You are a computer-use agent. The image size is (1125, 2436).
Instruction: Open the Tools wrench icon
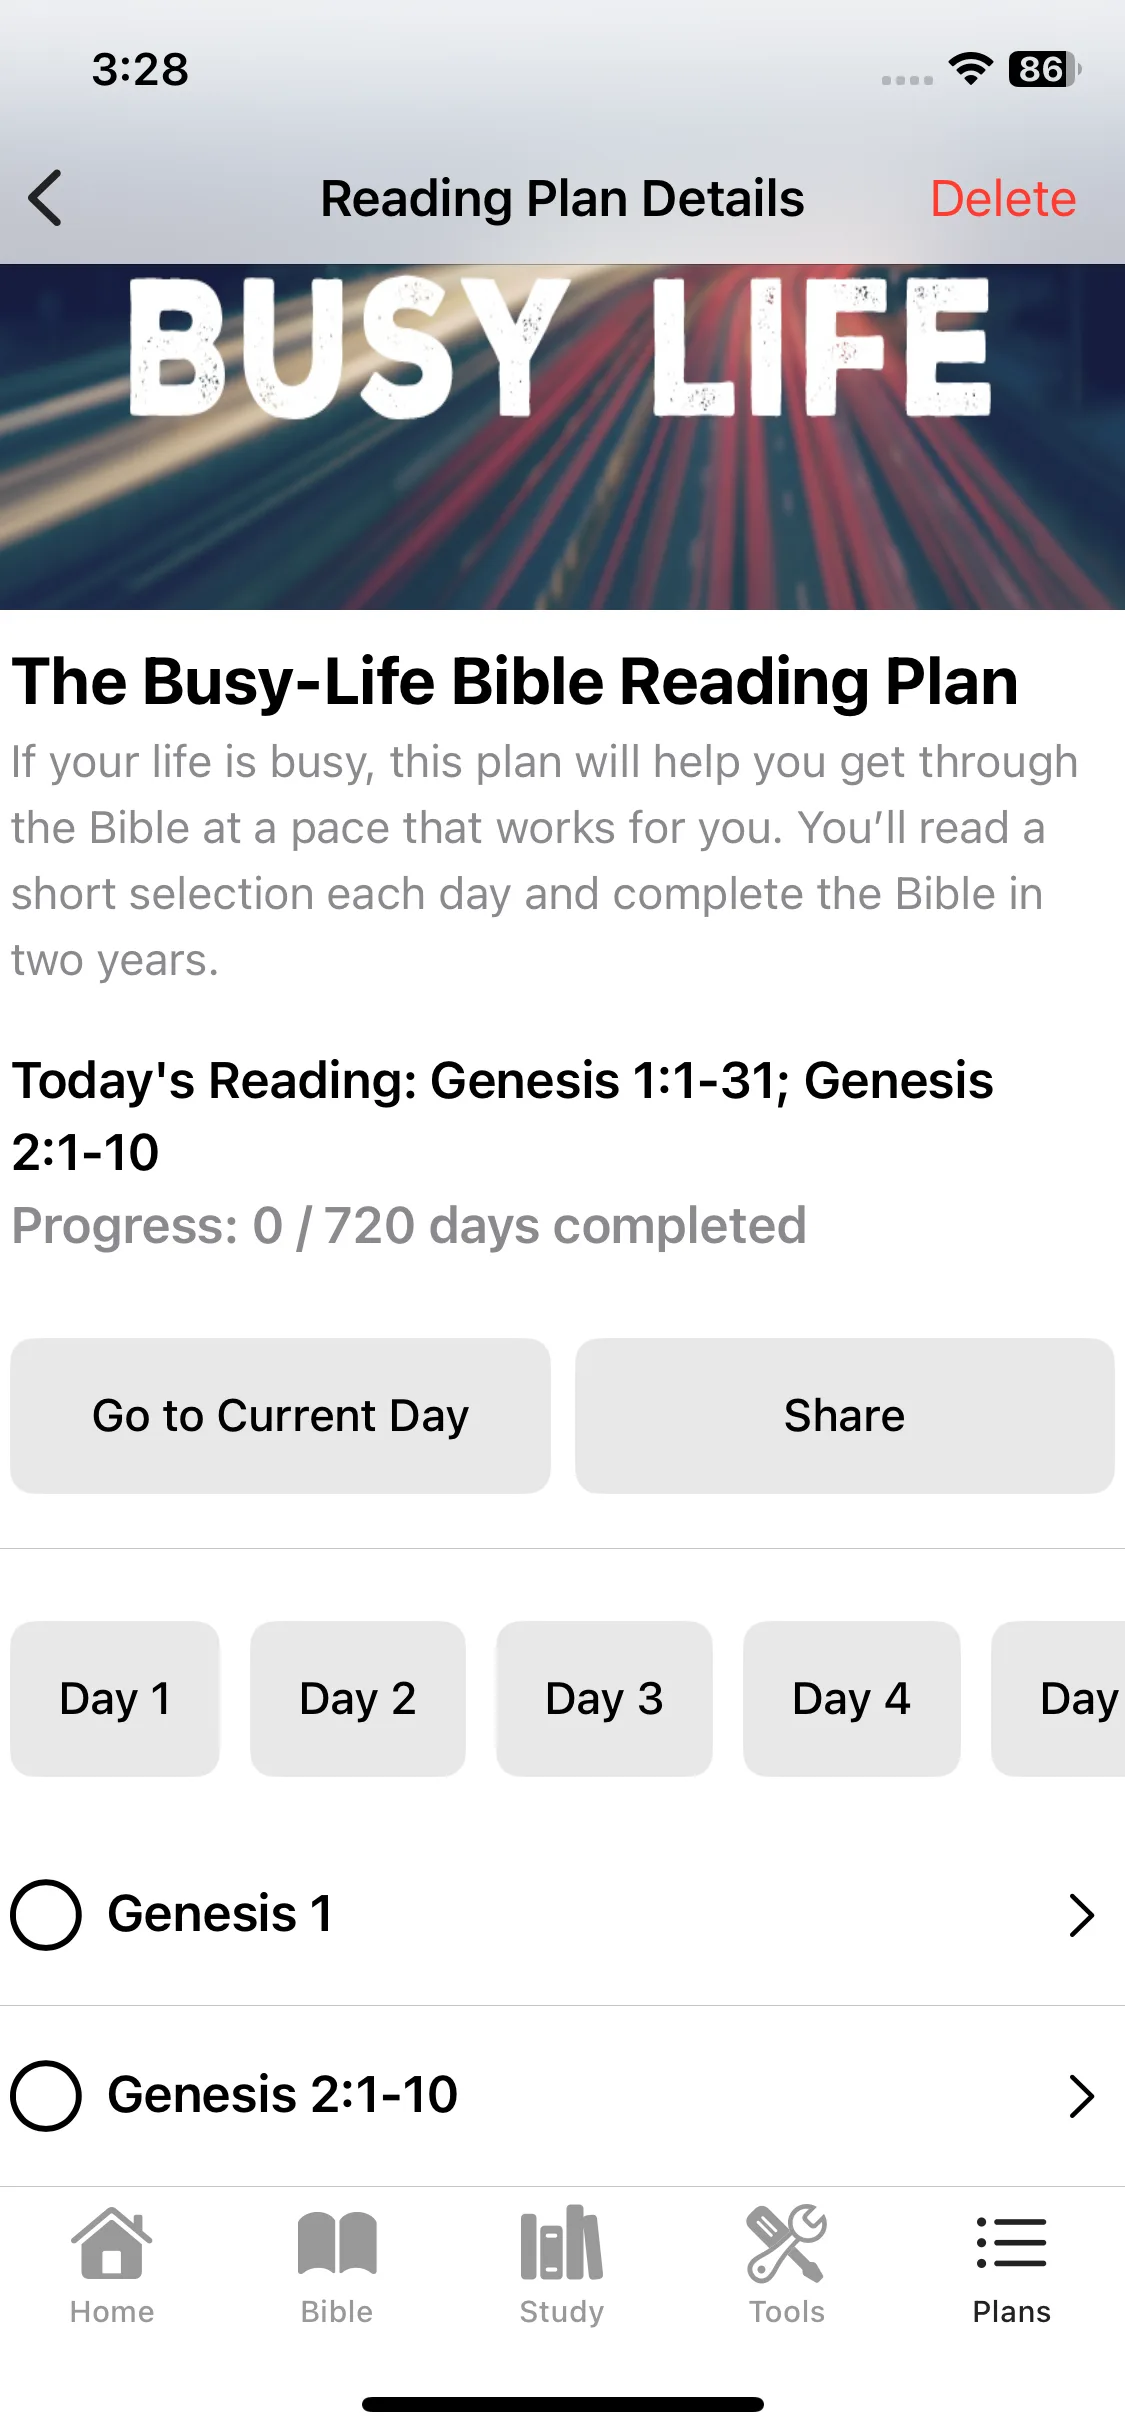787,2243
